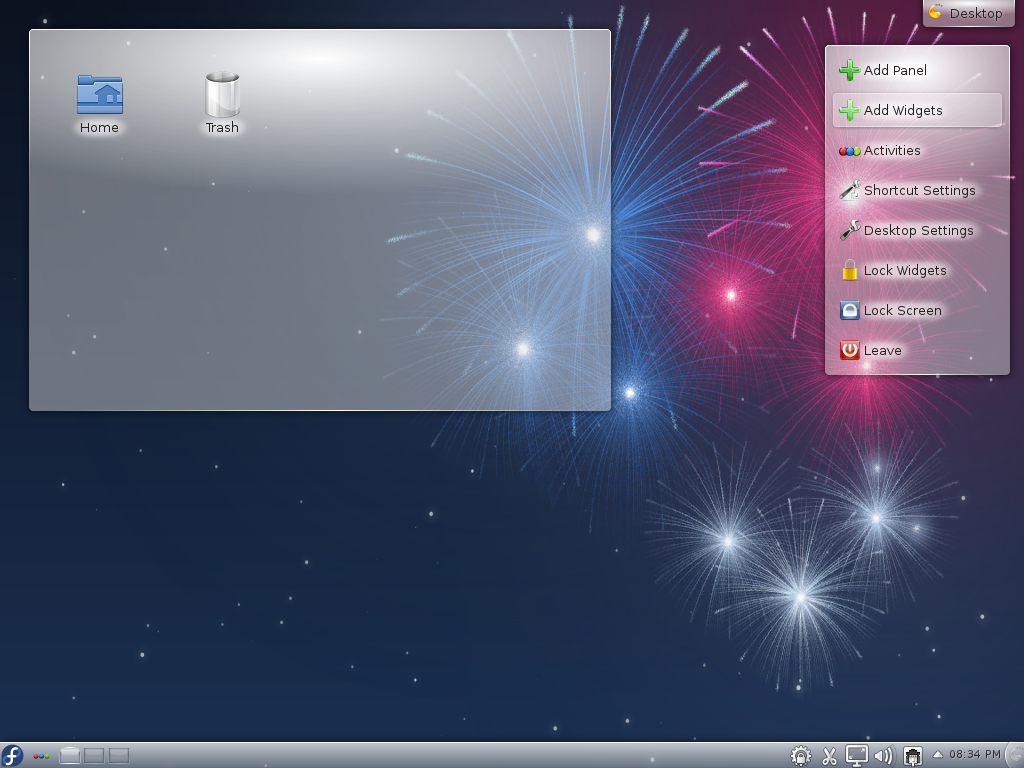This screenshot has height=768, width=1024.
Task: Open the Desktop toolbox cashew
Action: (967, 13)
